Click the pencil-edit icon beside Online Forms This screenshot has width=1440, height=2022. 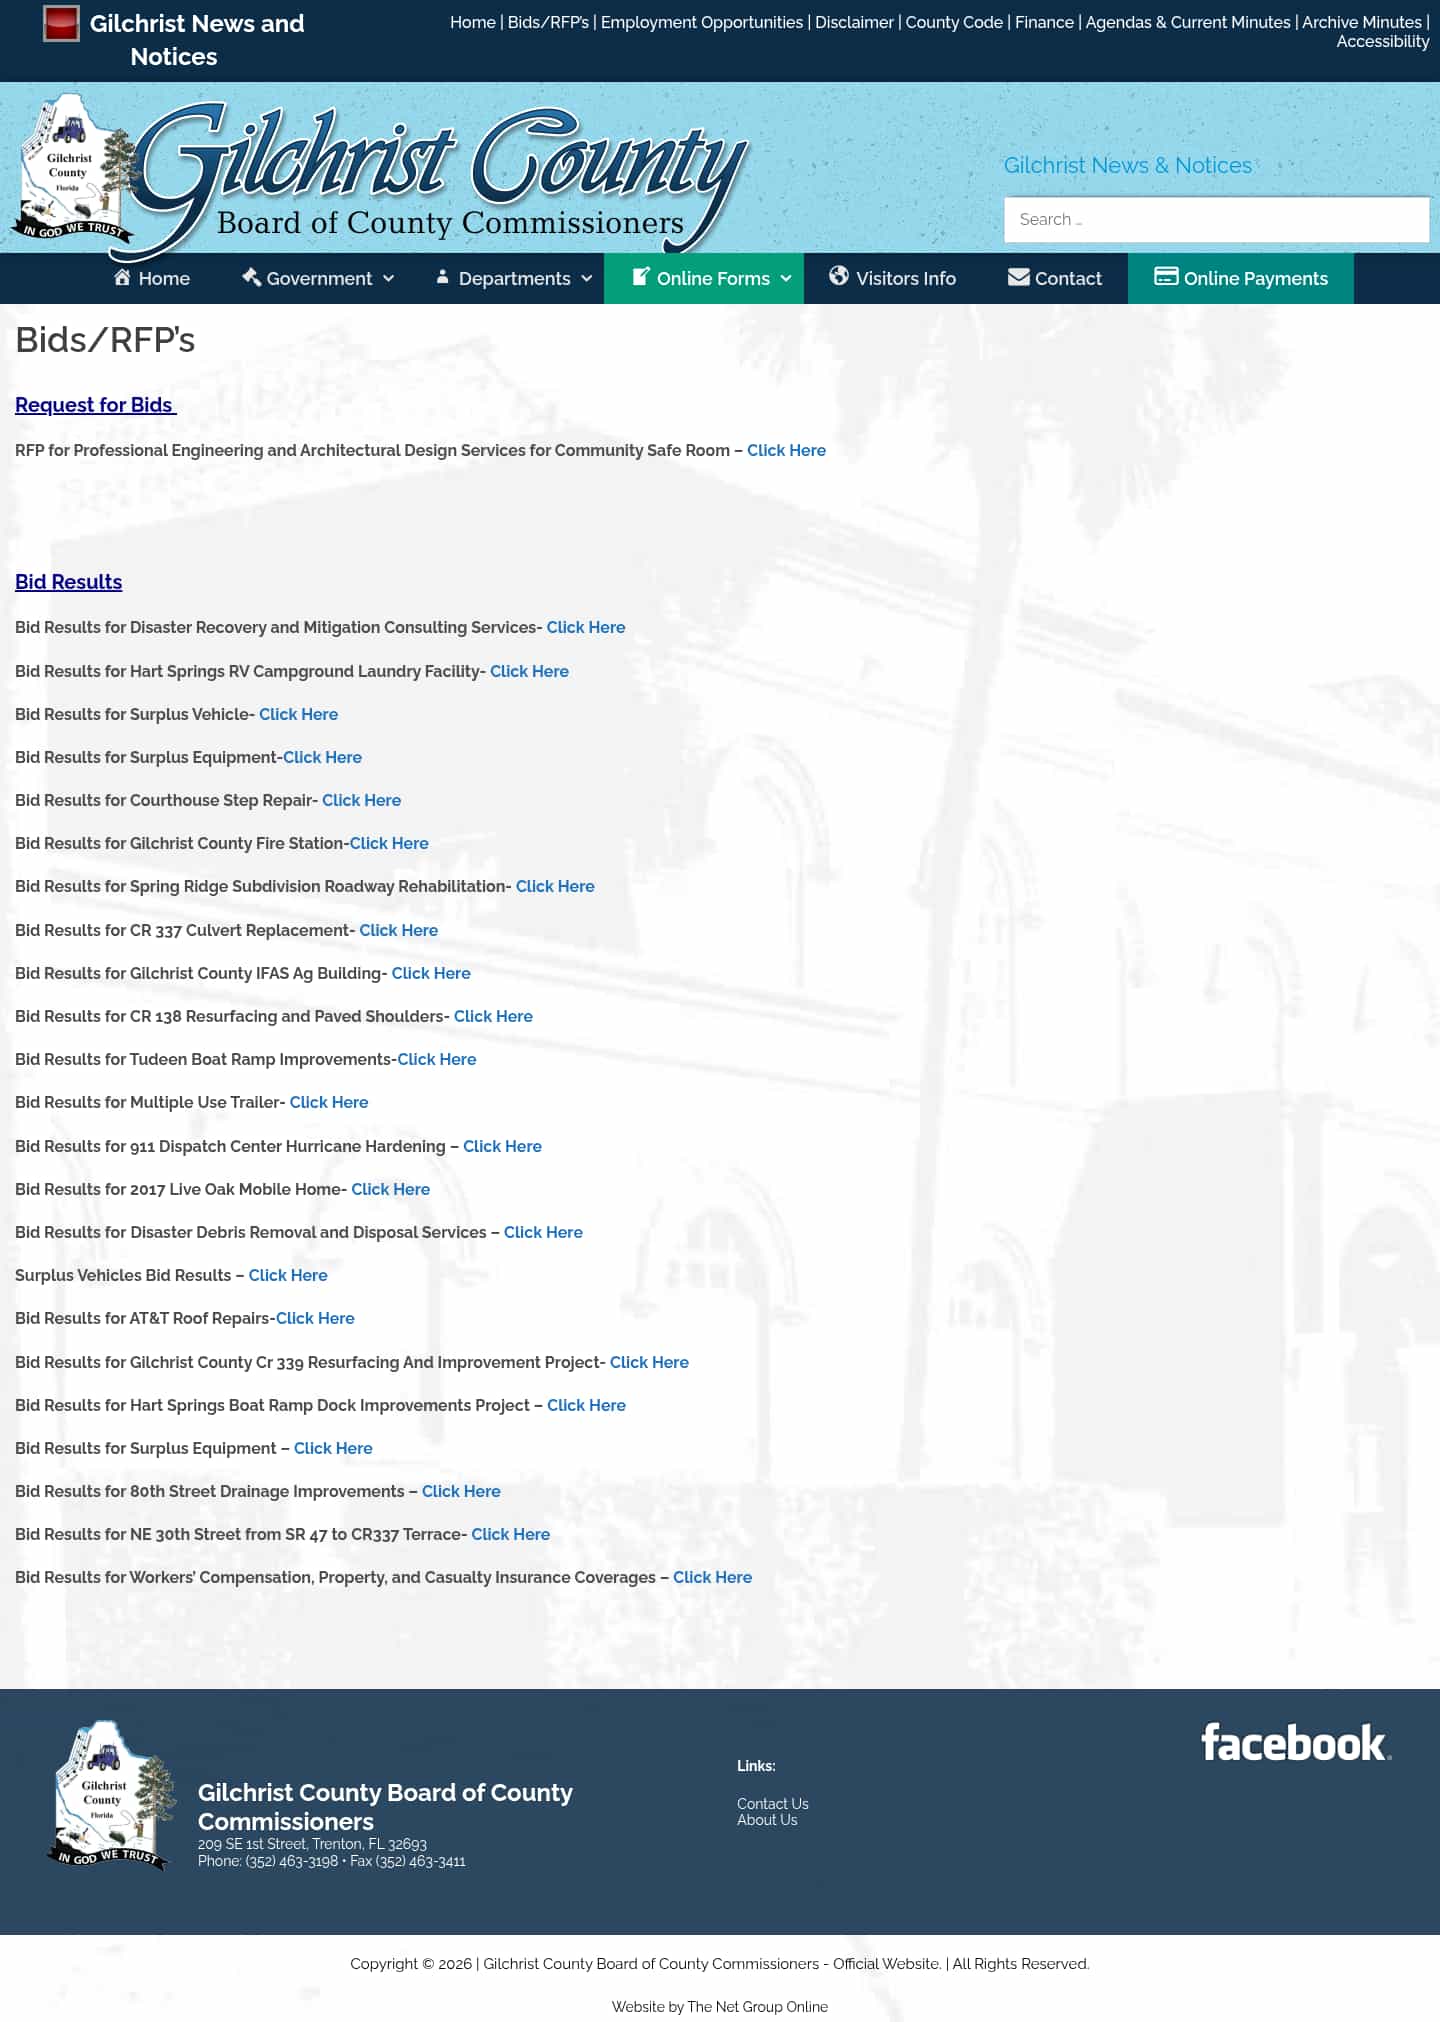(641, 277)
